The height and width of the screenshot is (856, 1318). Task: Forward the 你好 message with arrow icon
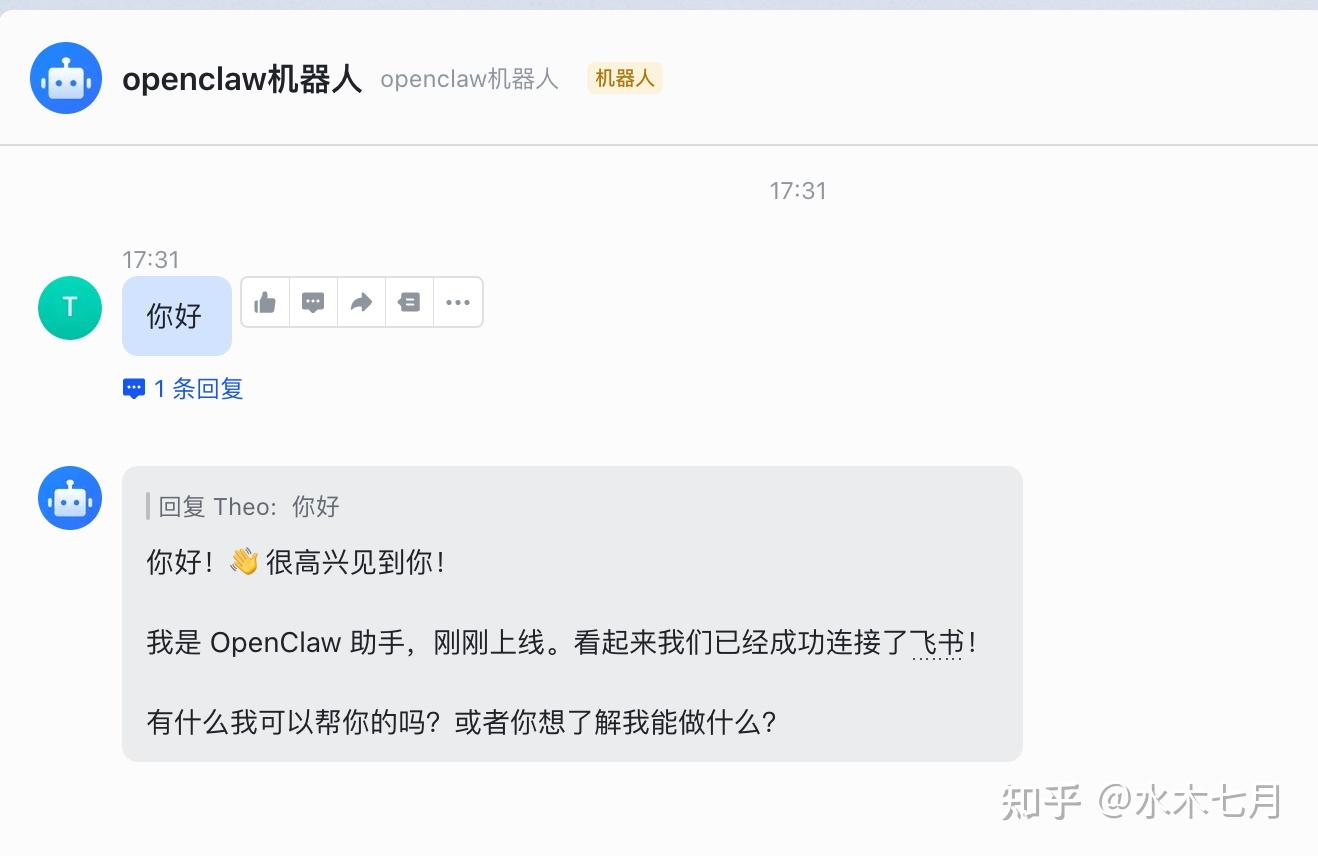point(361,302)
